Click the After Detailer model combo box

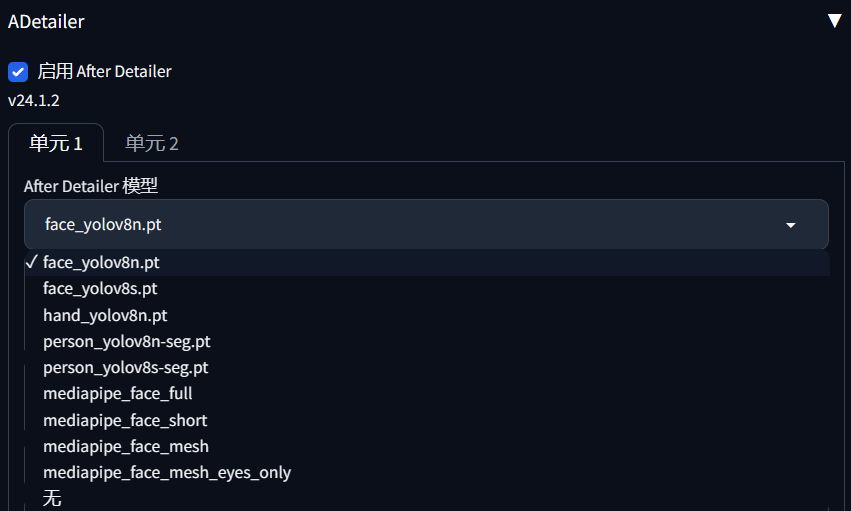tap(400, 225)
